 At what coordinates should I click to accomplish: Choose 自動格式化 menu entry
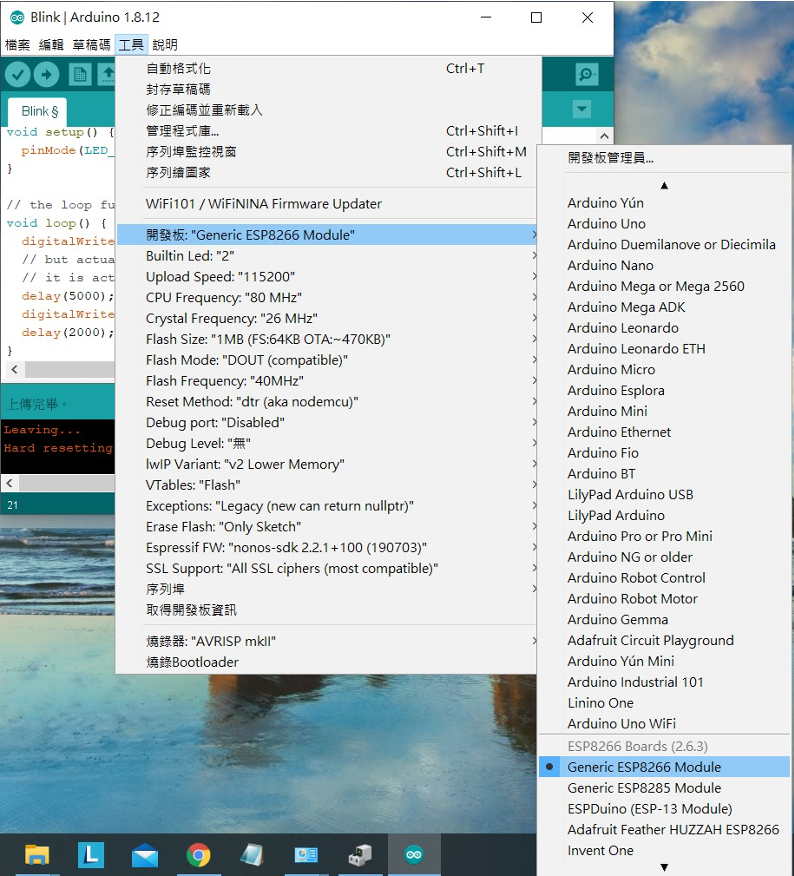(x=327, y=68)
